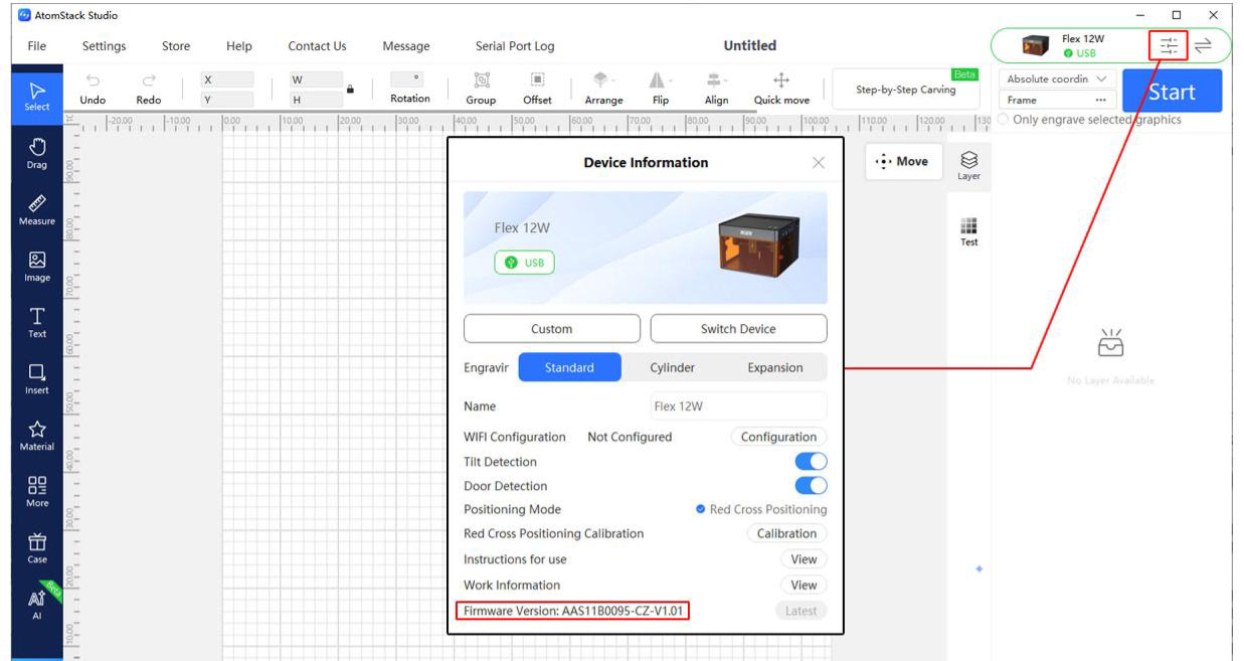View Work Information
This screenshot has height=661, width=1244.
click(x=804, y=585)
